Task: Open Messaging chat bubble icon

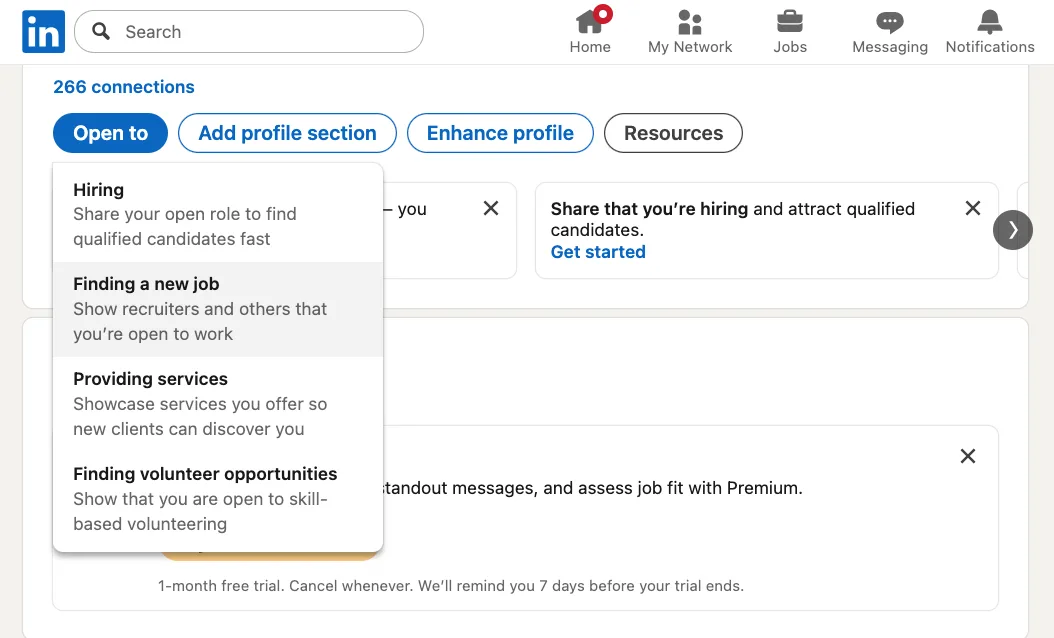Action: point(890,22)
